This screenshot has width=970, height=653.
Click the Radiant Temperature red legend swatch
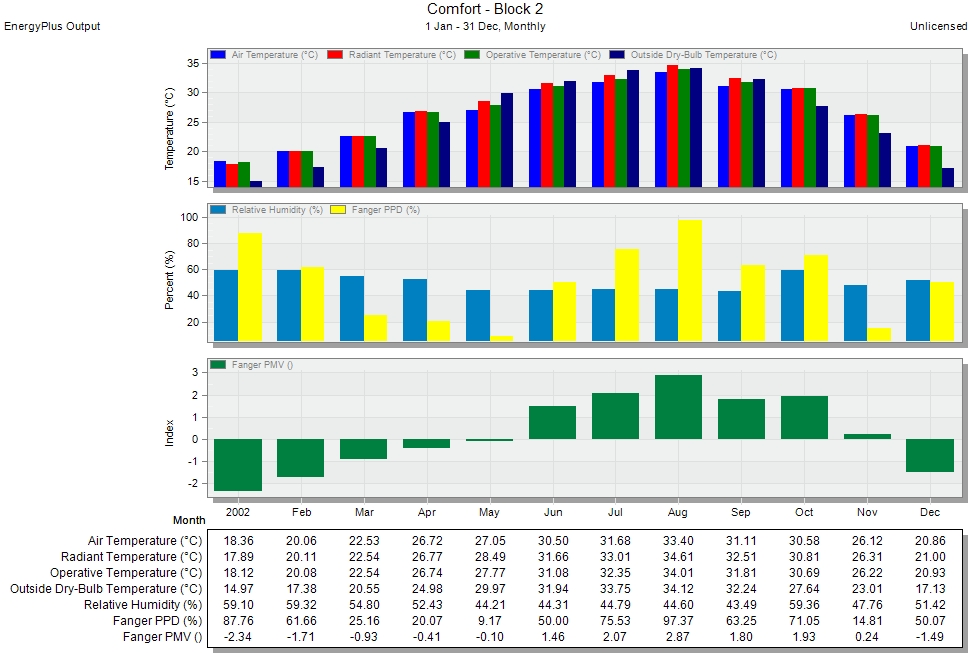(335, 54)
